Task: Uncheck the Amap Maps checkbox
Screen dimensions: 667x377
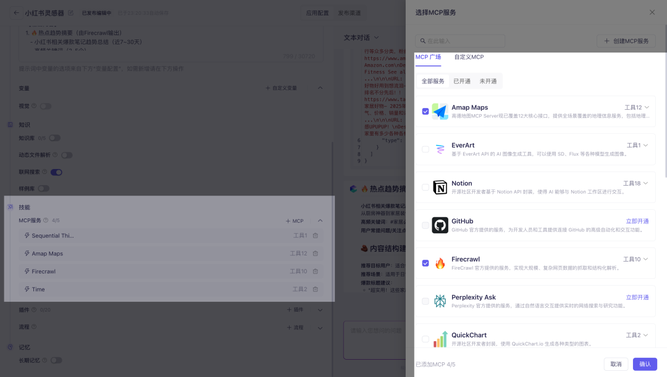Action: pos(425,111)
